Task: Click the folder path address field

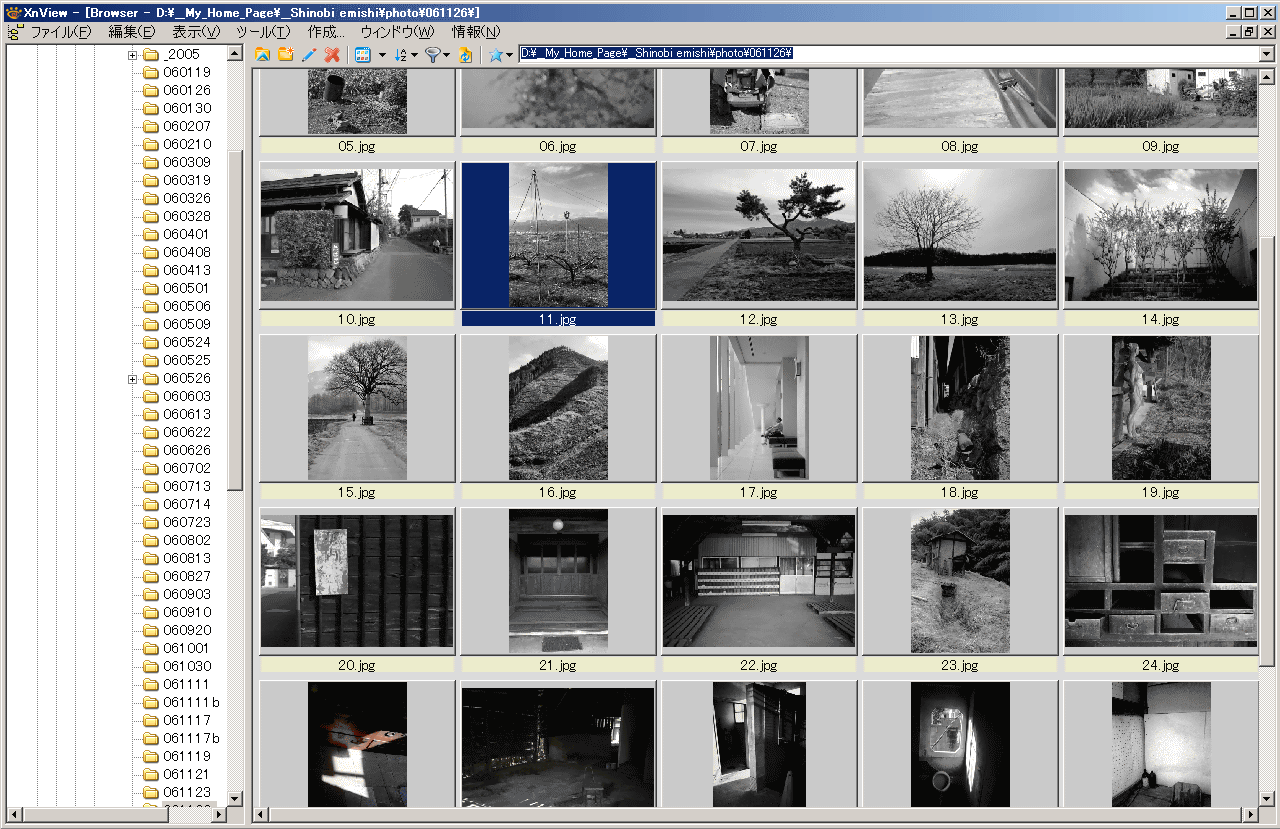Action: point(888,53)
